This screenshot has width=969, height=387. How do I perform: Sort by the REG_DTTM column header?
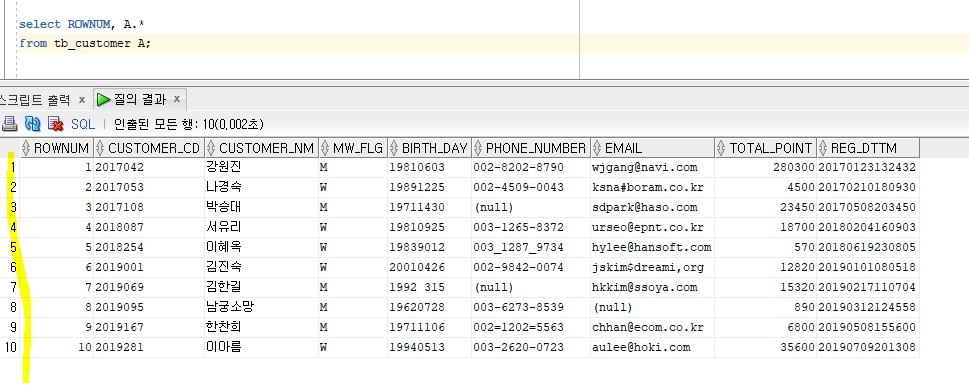868,148
